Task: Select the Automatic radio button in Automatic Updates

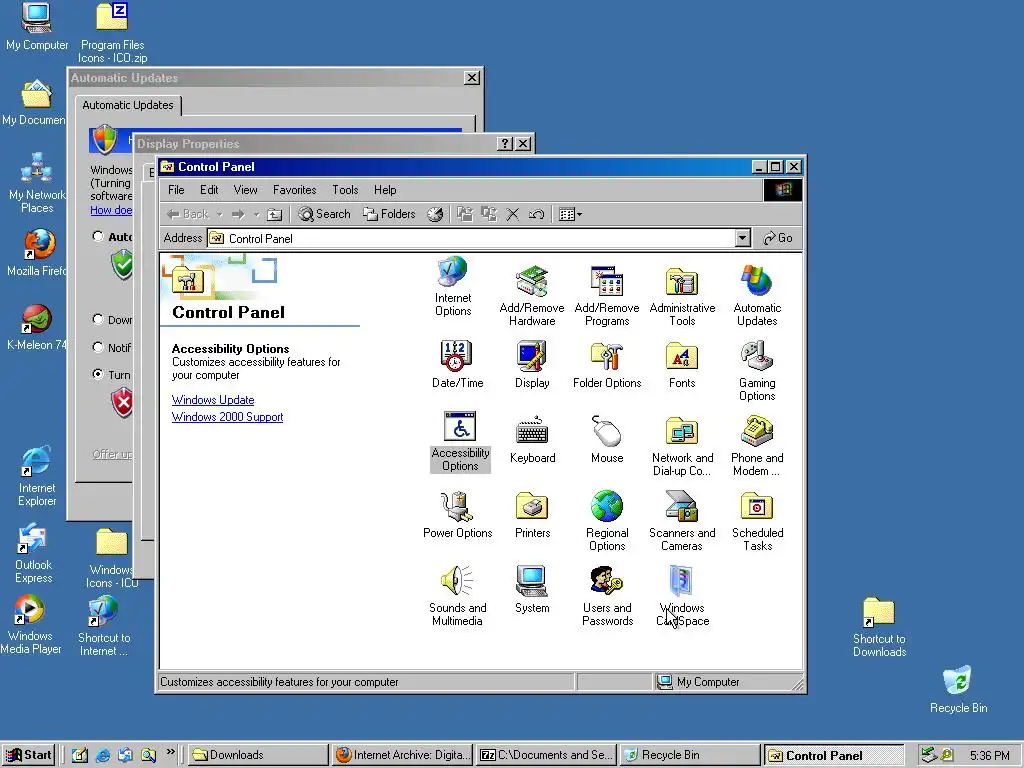Action: (98, 236)
